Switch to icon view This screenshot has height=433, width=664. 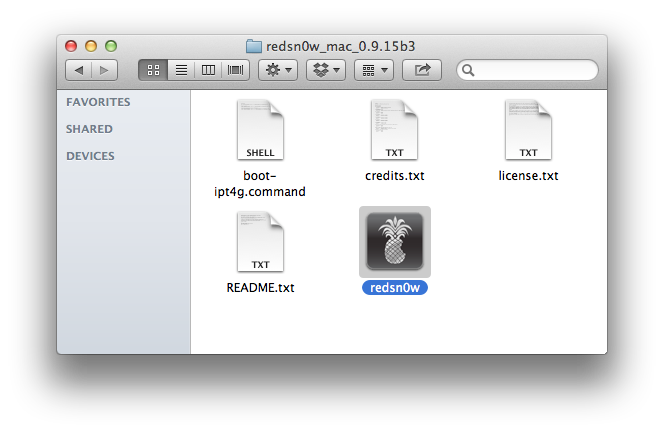pyautogui.click(x=153, y=70)
